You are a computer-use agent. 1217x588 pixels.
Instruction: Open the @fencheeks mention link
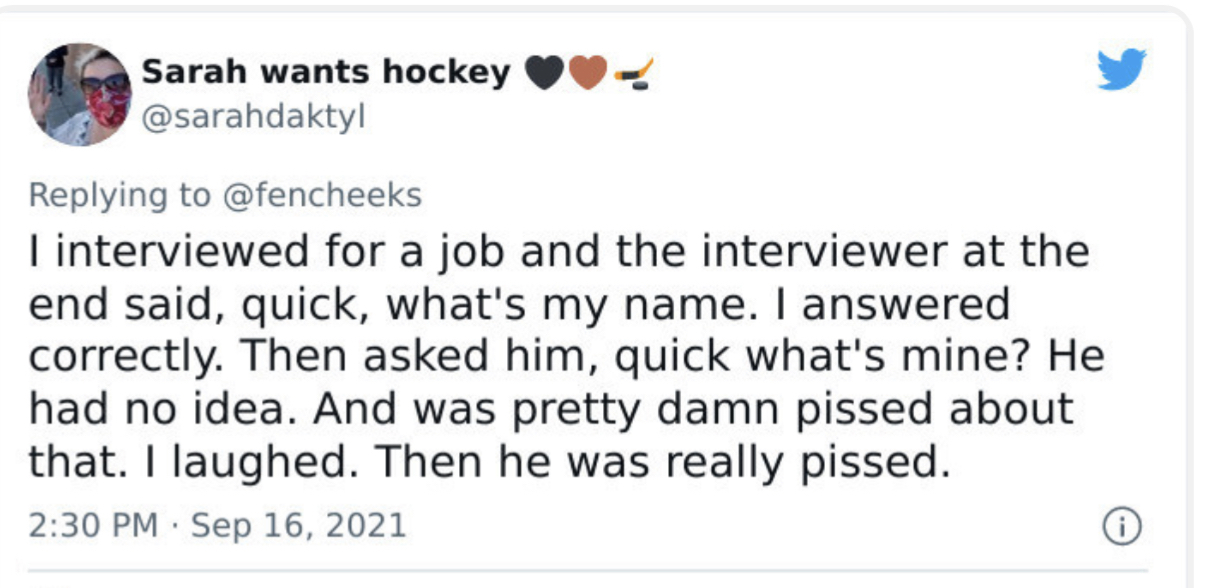click(322, 194)
